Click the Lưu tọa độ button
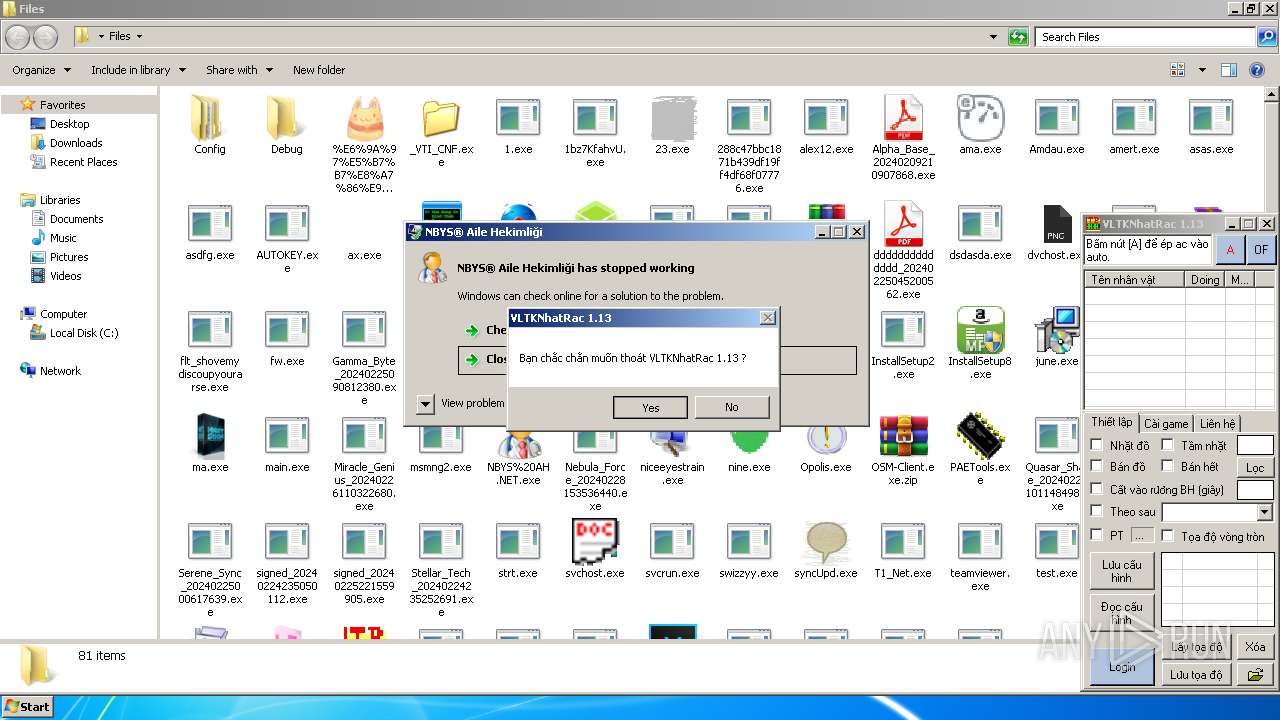 point(1195,675)
